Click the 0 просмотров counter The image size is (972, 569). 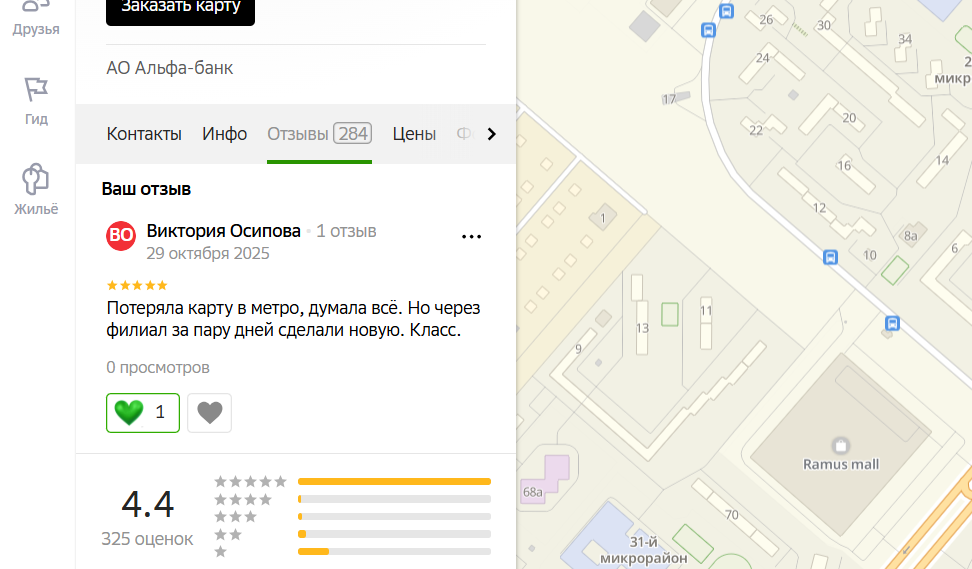158,368
